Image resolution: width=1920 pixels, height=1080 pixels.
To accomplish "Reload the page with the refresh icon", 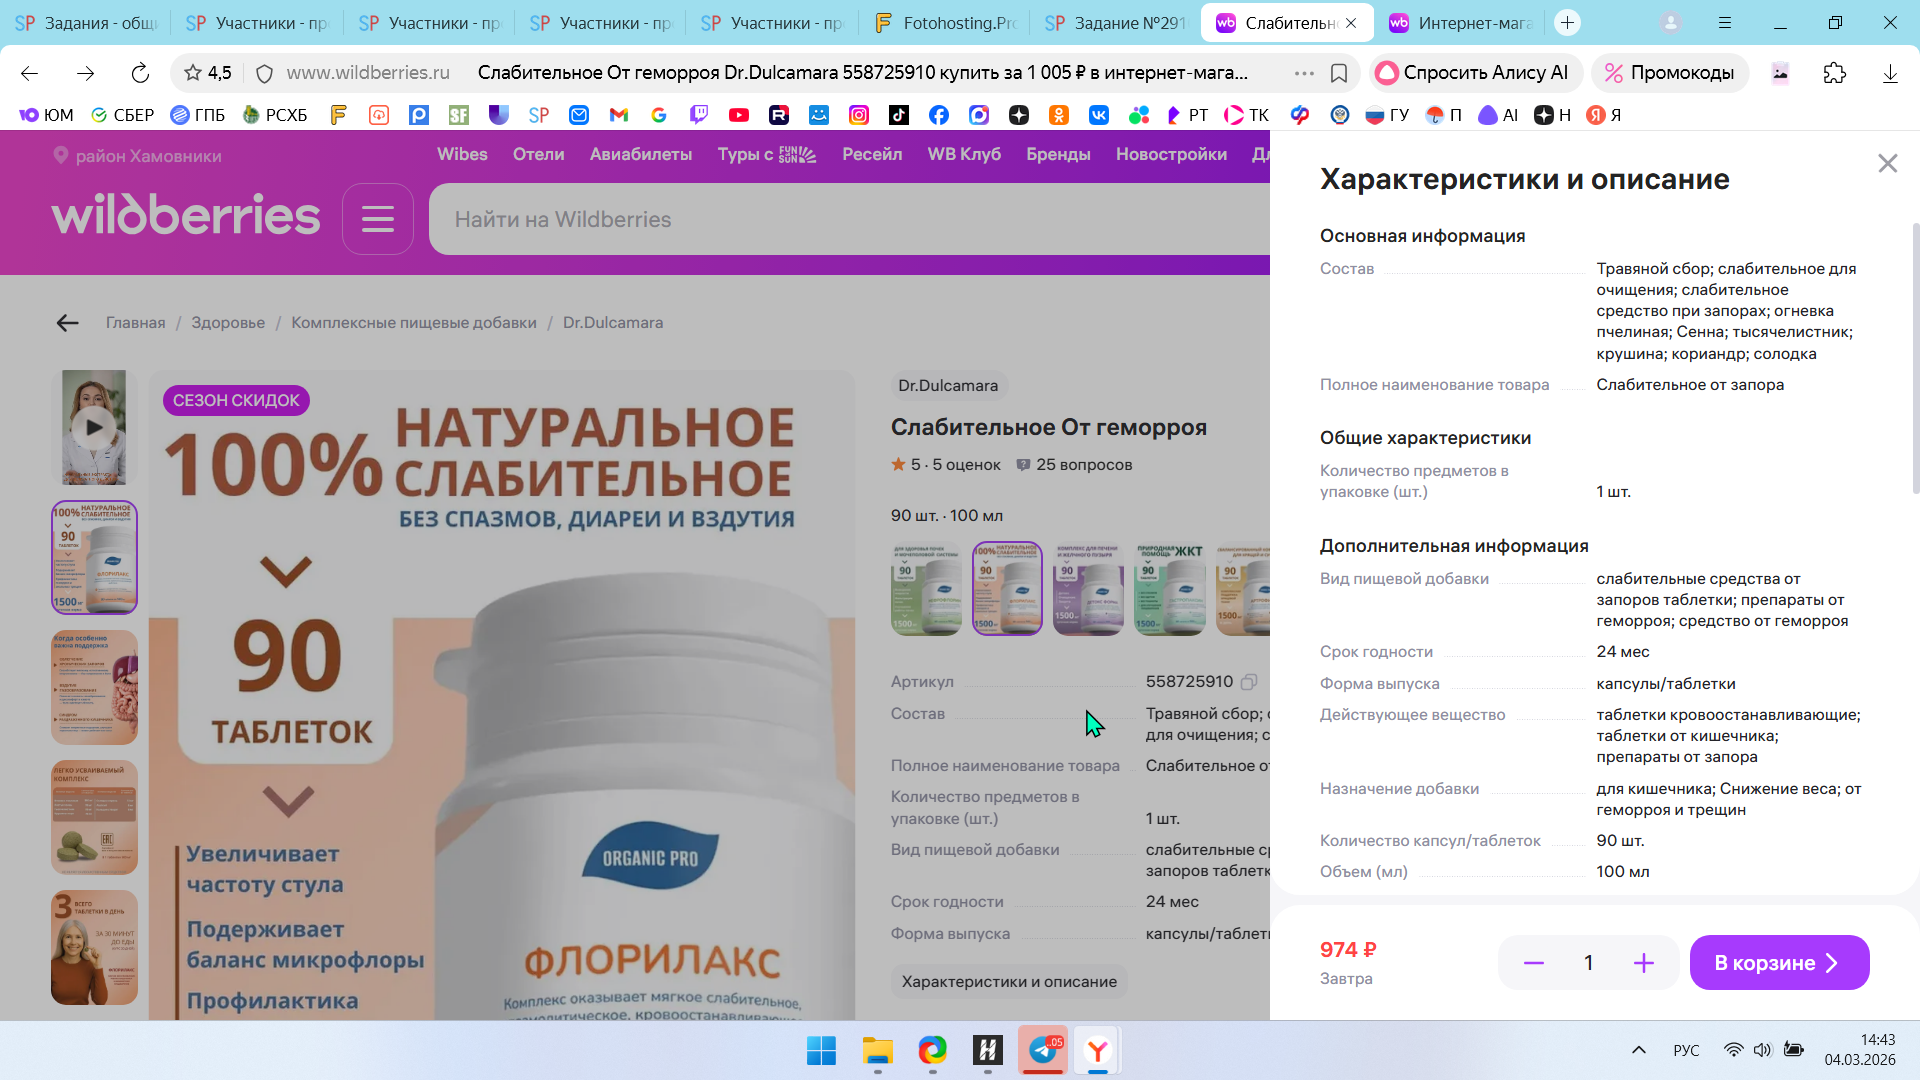I will tap(140, 73).
